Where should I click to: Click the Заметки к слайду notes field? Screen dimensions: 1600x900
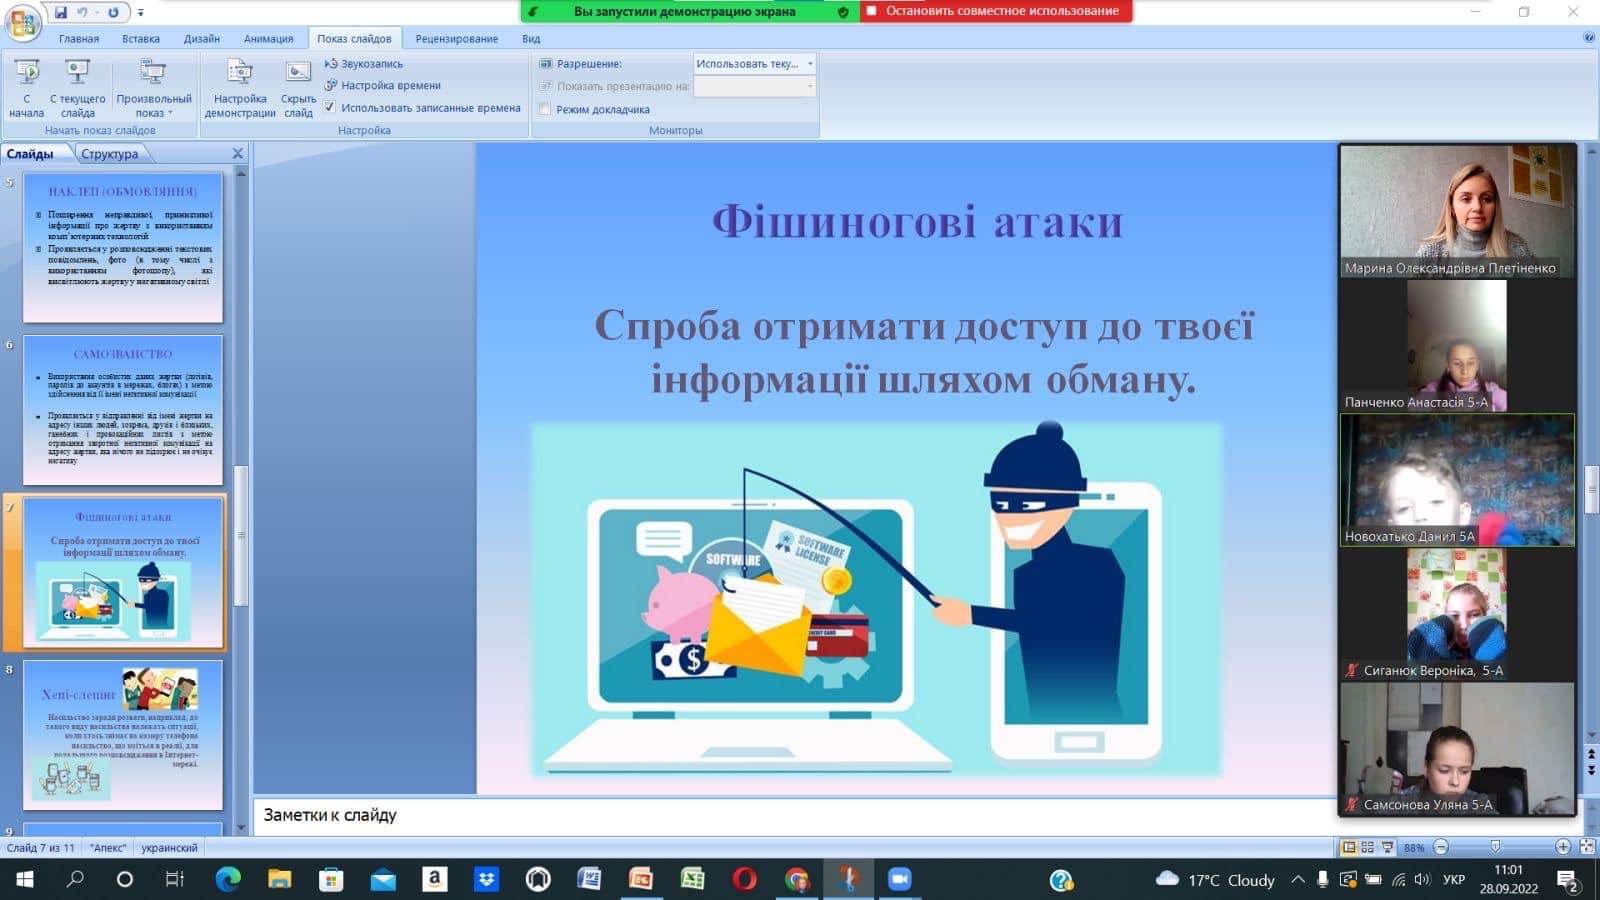click(x=795, y=815)
